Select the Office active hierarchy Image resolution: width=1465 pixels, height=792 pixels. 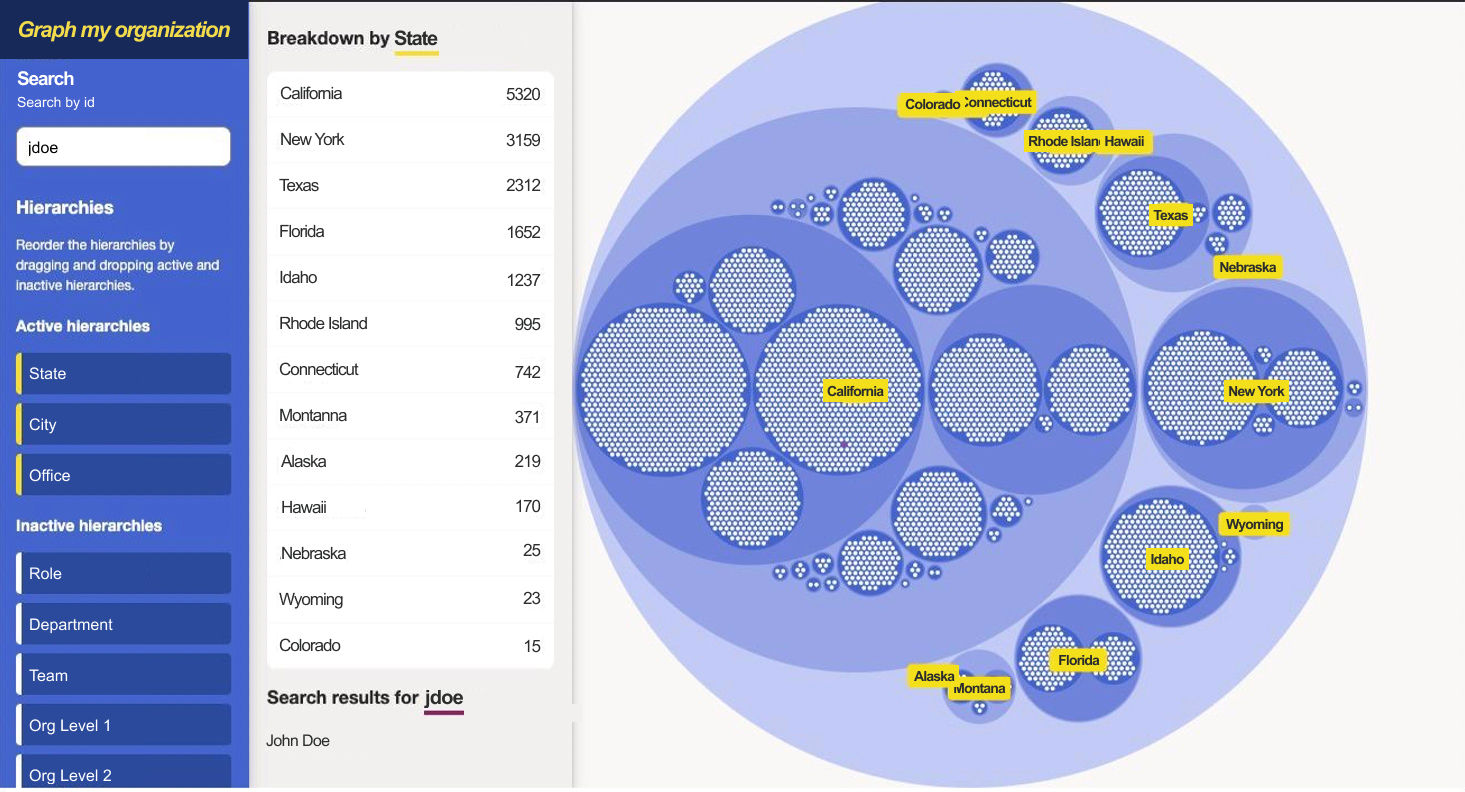click(x=124, y=475)
